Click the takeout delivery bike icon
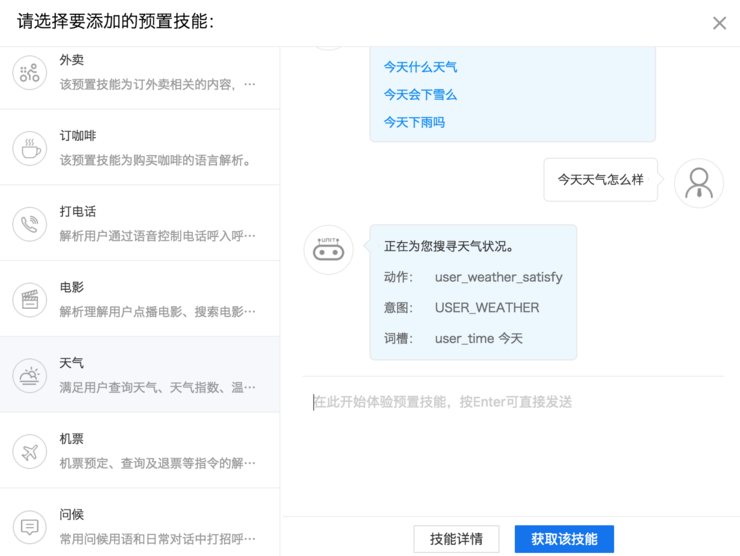Image resolution: width=740 pixels, height=556 pixels. 30,73
